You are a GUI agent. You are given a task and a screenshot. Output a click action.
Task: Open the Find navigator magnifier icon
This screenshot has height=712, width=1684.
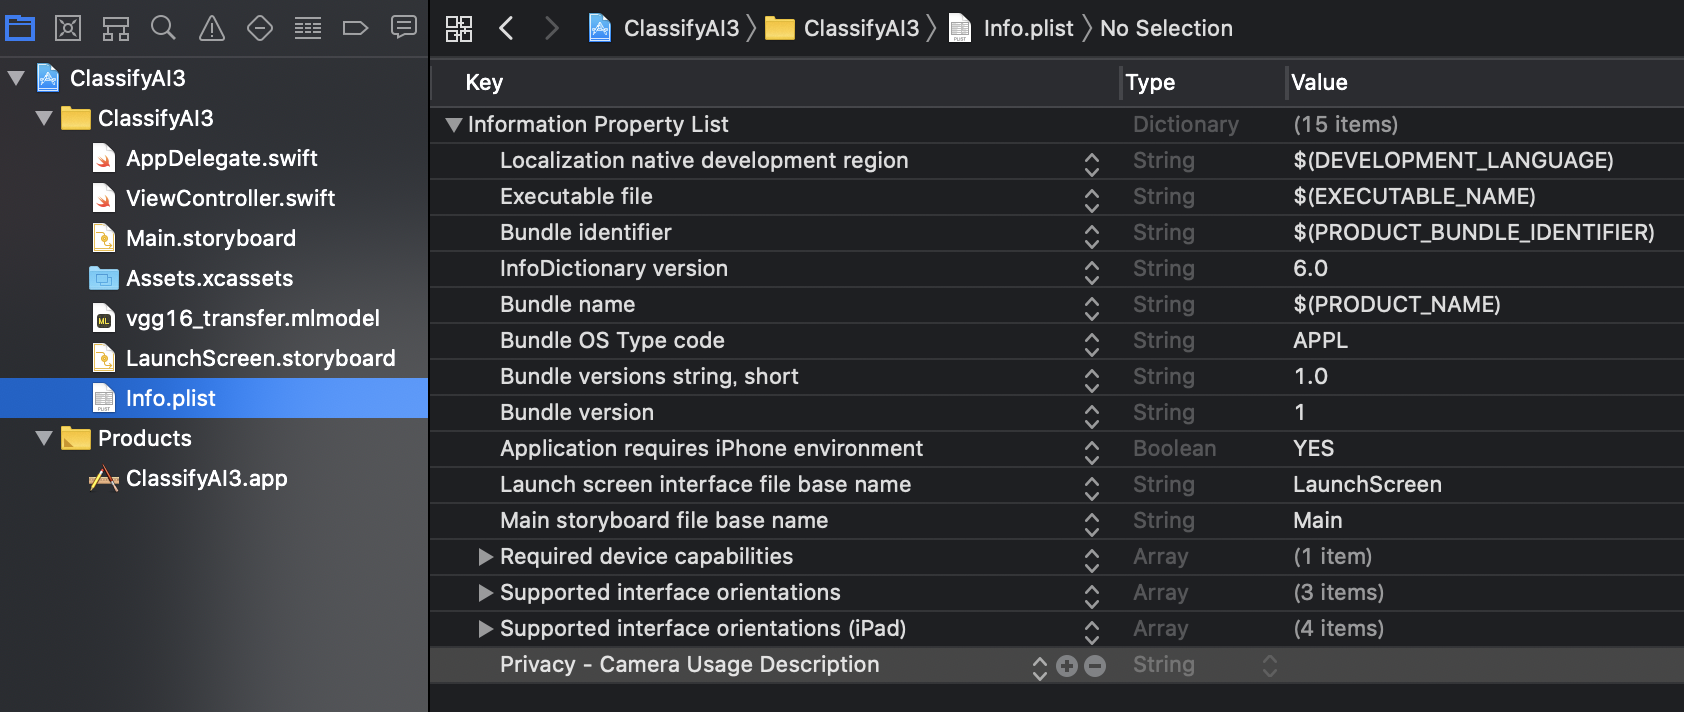[x=163, y=28]
